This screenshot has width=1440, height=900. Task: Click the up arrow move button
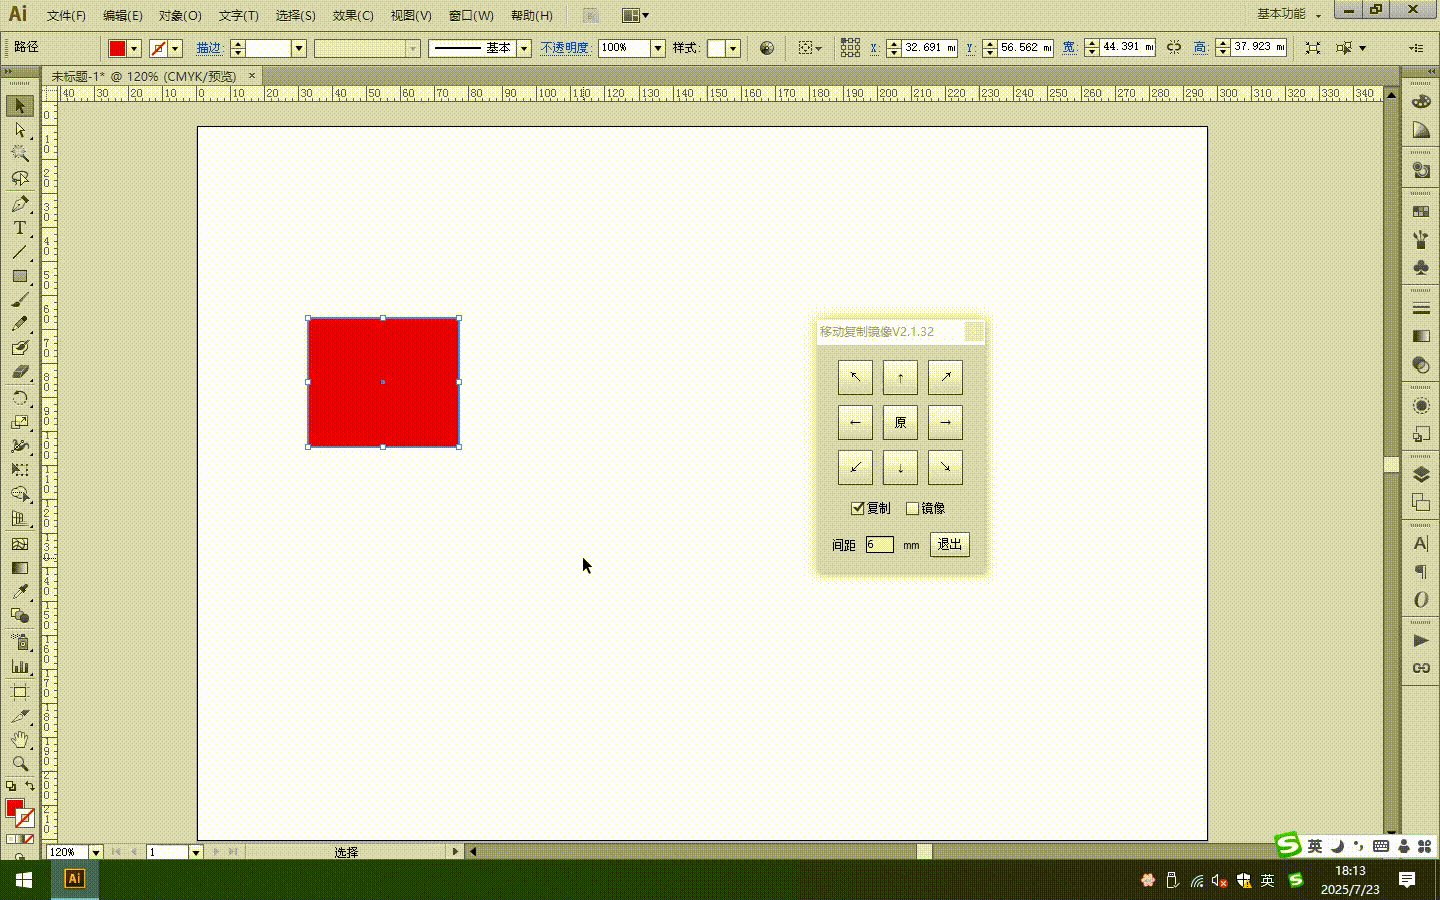900,377
